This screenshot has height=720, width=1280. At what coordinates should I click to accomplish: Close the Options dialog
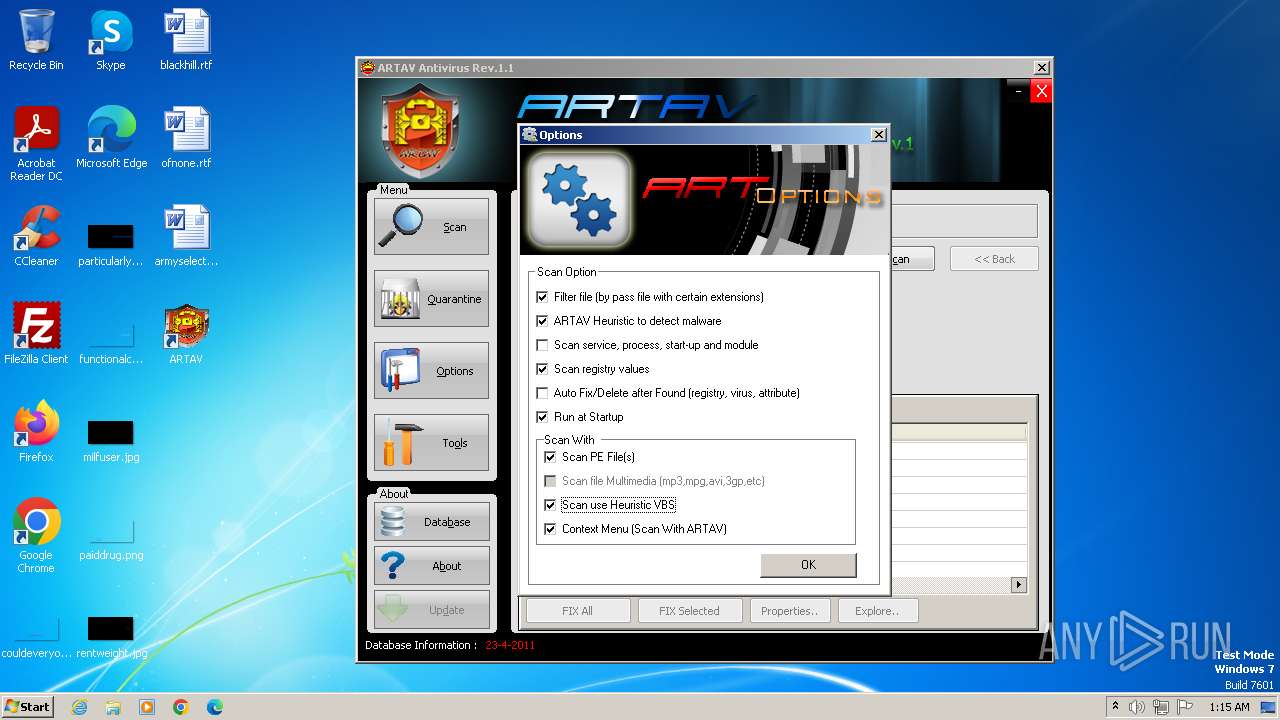tap(879, 135)
